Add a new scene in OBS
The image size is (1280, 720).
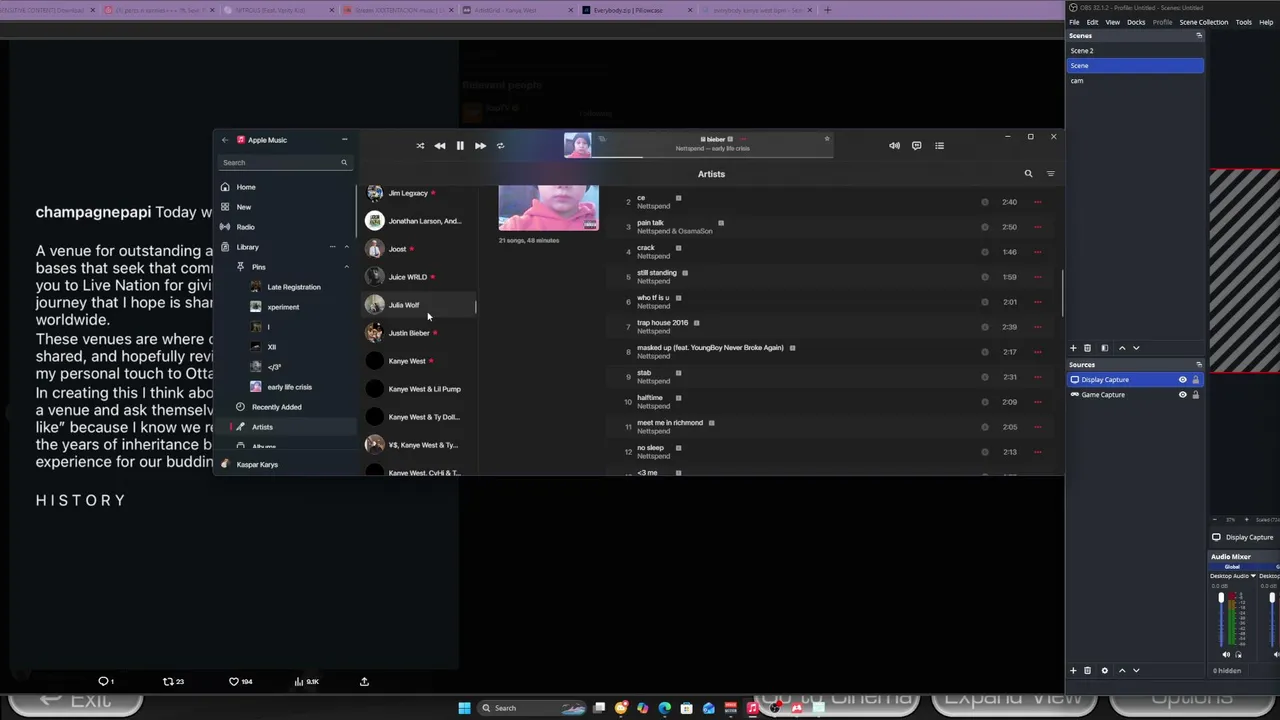click(x=1073, y=348)
